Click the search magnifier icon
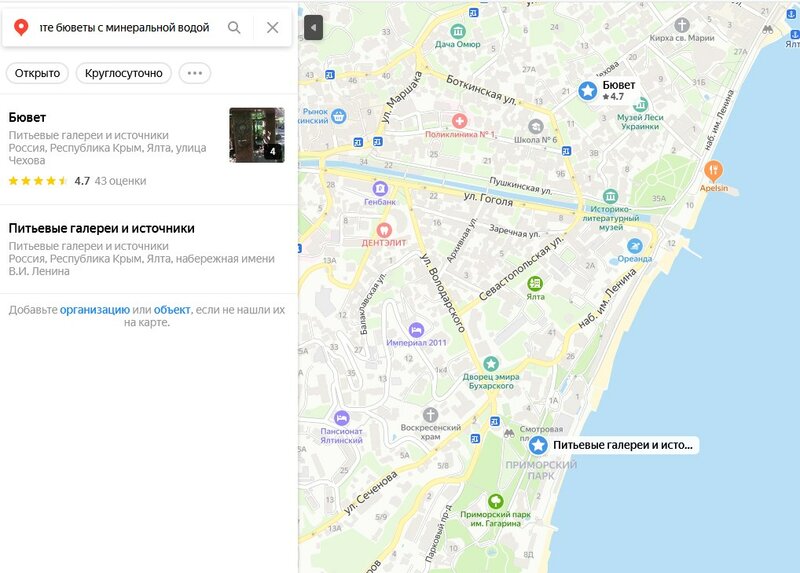800x573 pixels. pos(234,28)
